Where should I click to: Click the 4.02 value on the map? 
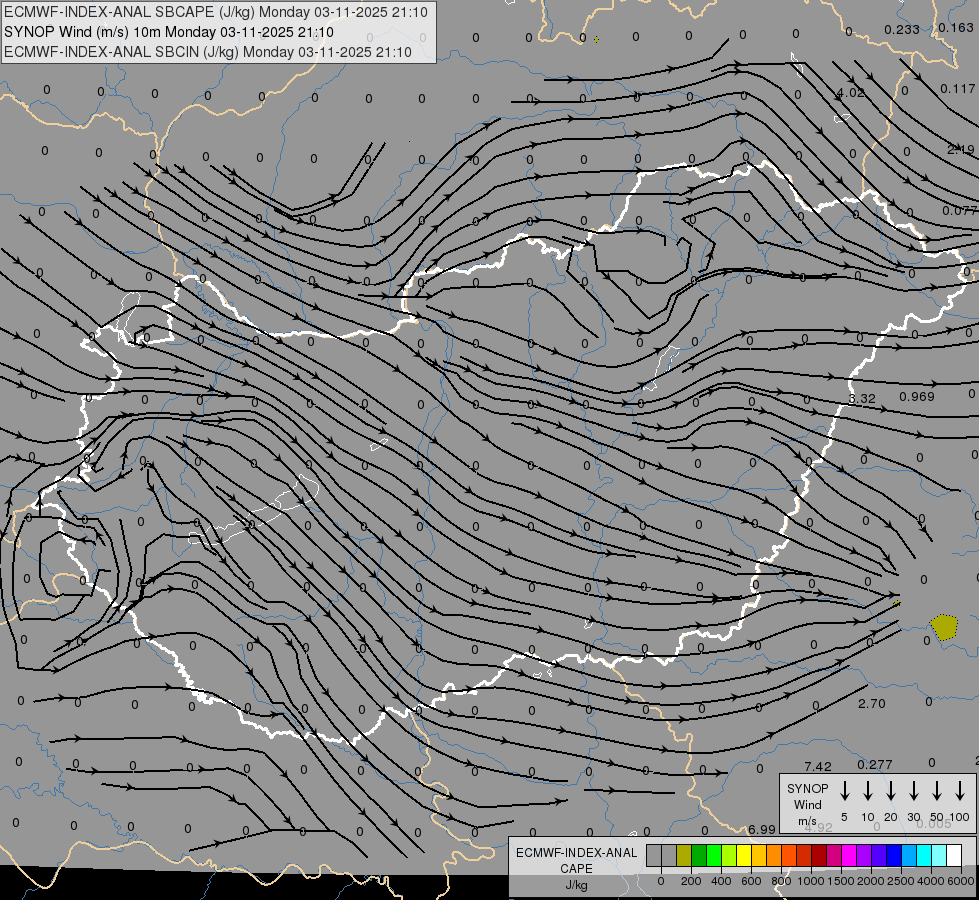[850, 92]
